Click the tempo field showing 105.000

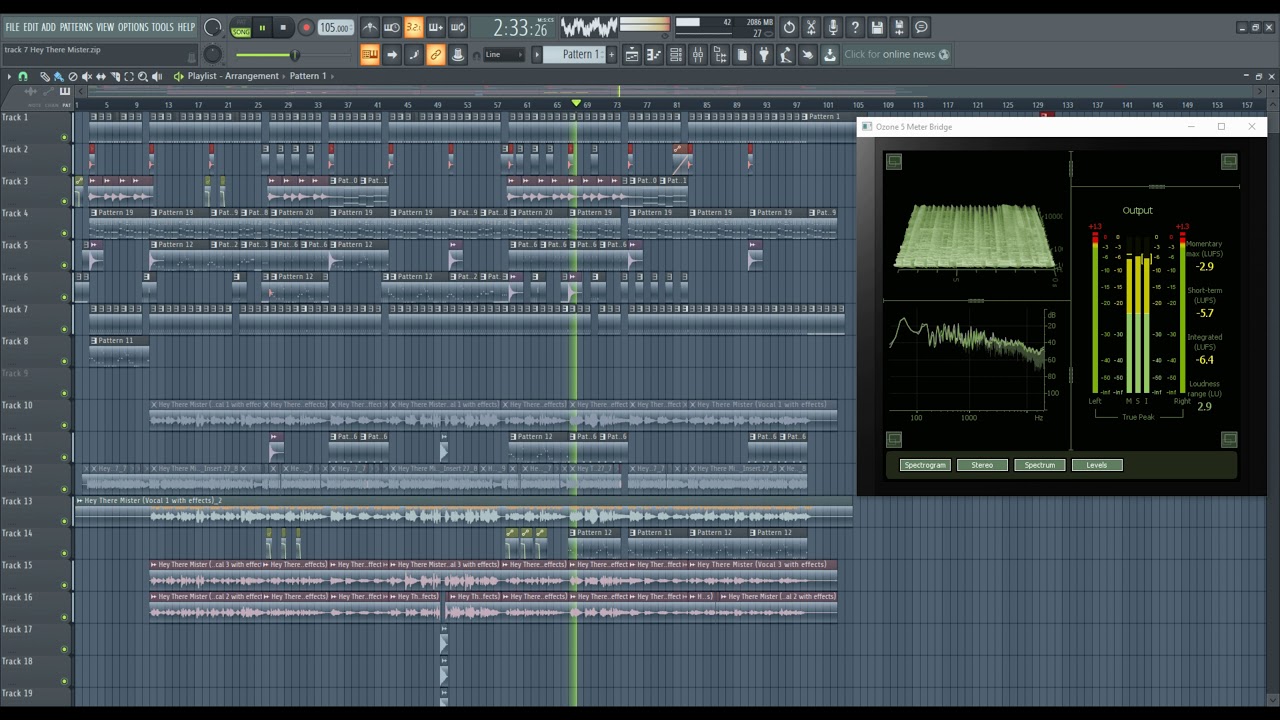(x=335, y=28)
